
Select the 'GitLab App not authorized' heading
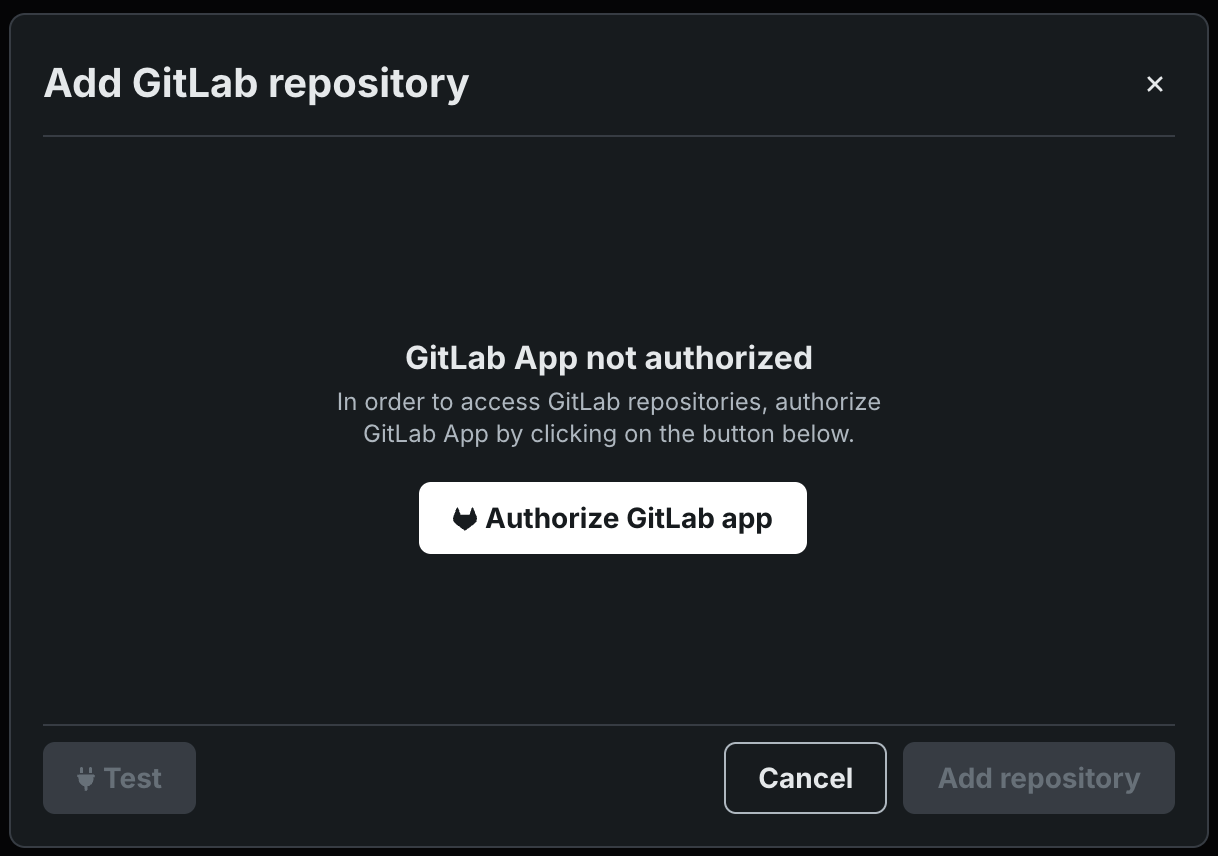[608, 357]
